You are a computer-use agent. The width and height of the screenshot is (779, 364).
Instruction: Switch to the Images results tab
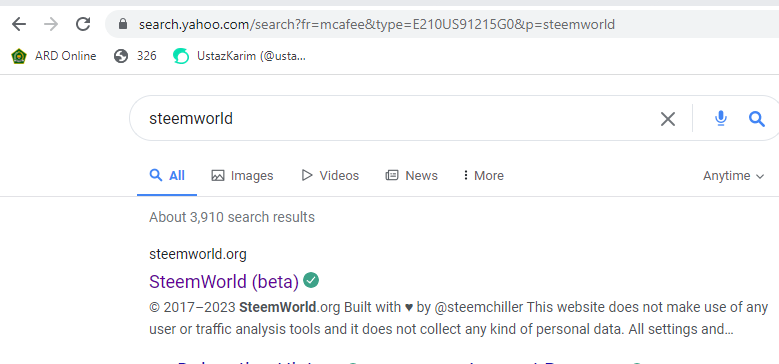pos(242,175)
